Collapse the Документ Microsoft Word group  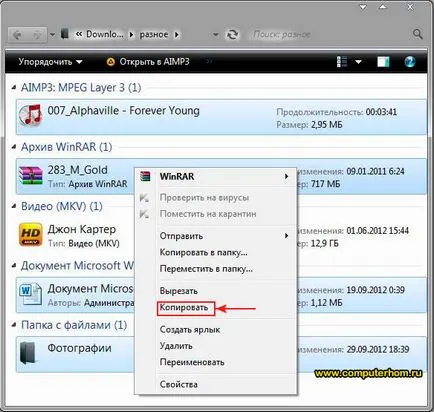click(x=14, y=266)
